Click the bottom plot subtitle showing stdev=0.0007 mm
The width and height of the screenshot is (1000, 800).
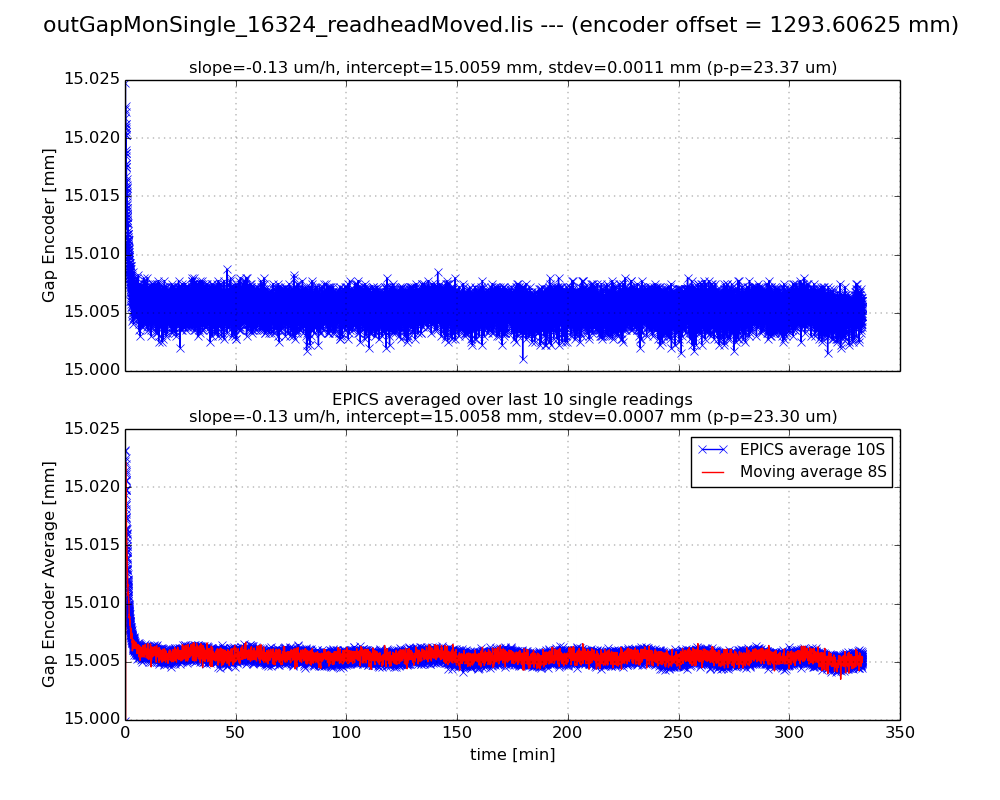512,417
